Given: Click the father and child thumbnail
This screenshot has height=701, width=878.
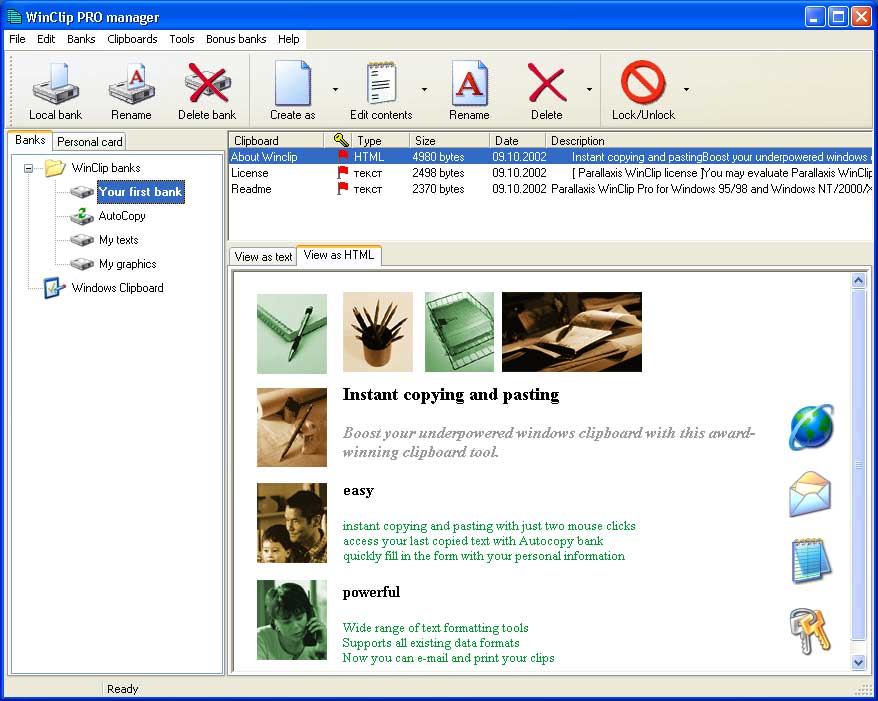Looking at the screenshot, I should [x=292, y=523].
